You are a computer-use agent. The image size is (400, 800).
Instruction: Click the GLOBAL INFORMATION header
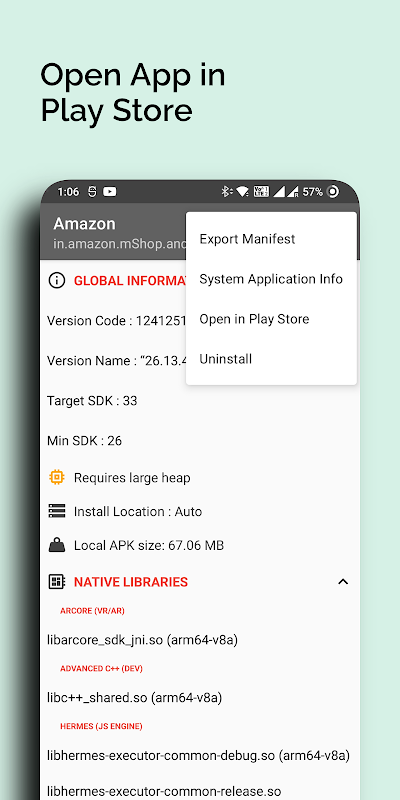pyautogui.click(x=130, y=281)
